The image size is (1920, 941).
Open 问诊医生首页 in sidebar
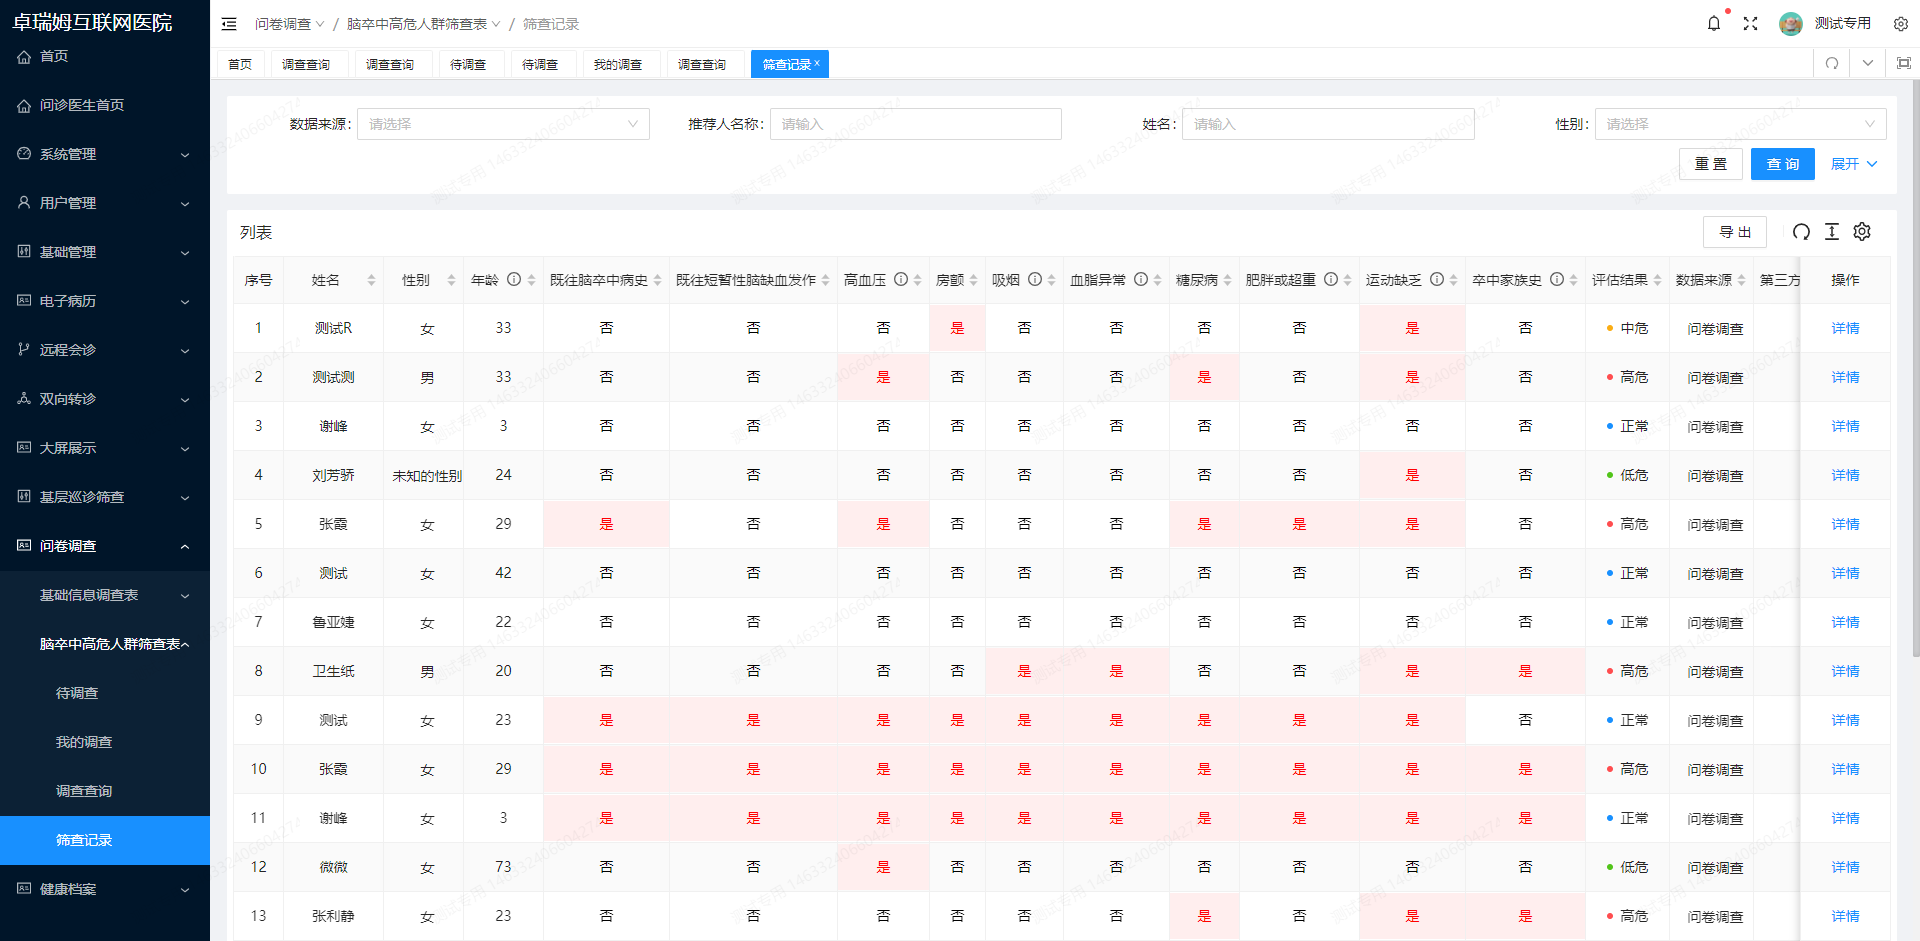tap(105, 105)
